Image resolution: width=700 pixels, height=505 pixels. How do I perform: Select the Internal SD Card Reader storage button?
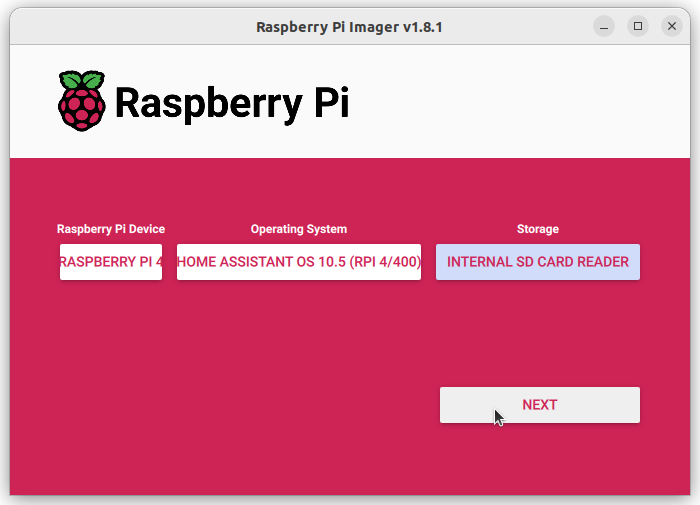point(538,262)
